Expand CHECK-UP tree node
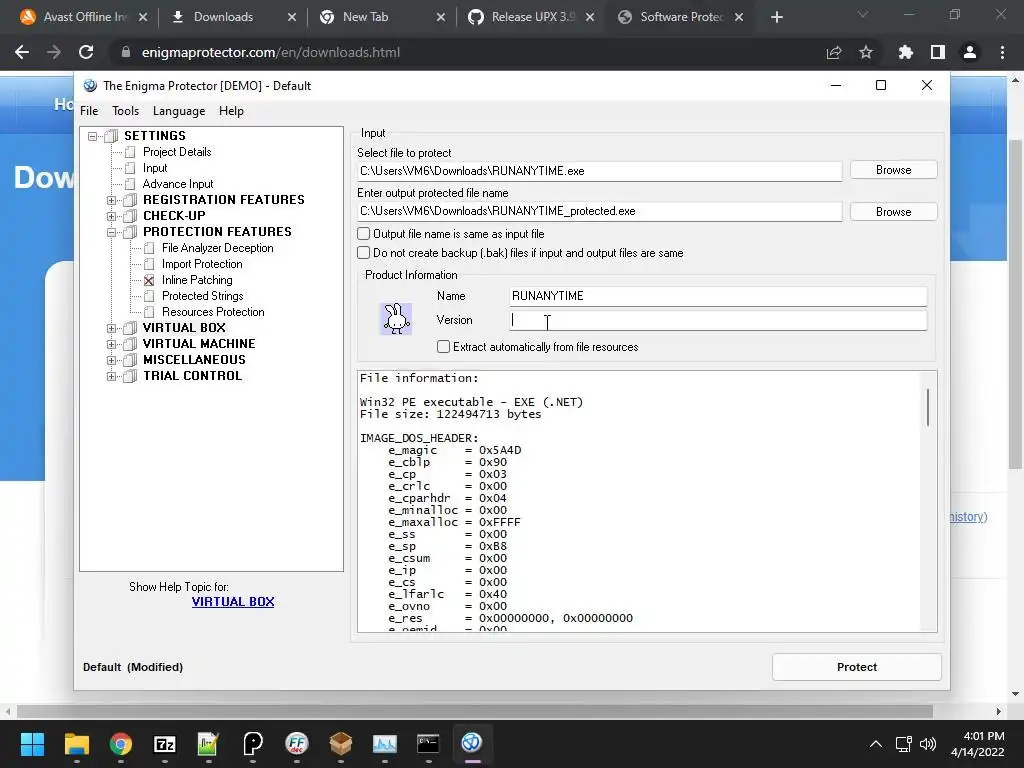The height and width of the screenshot is (768, 1024). point(112,216)
